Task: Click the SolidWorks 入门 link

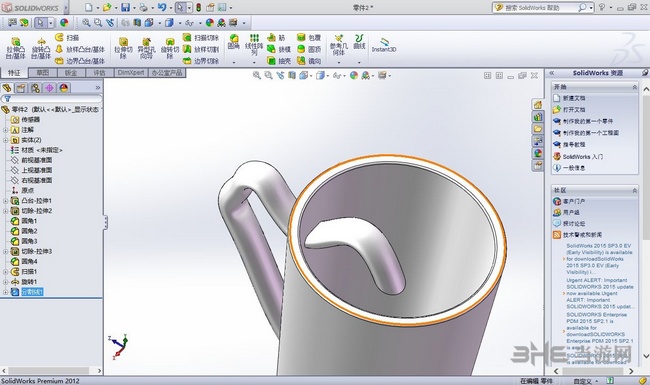Action: (x=582, y=157)
